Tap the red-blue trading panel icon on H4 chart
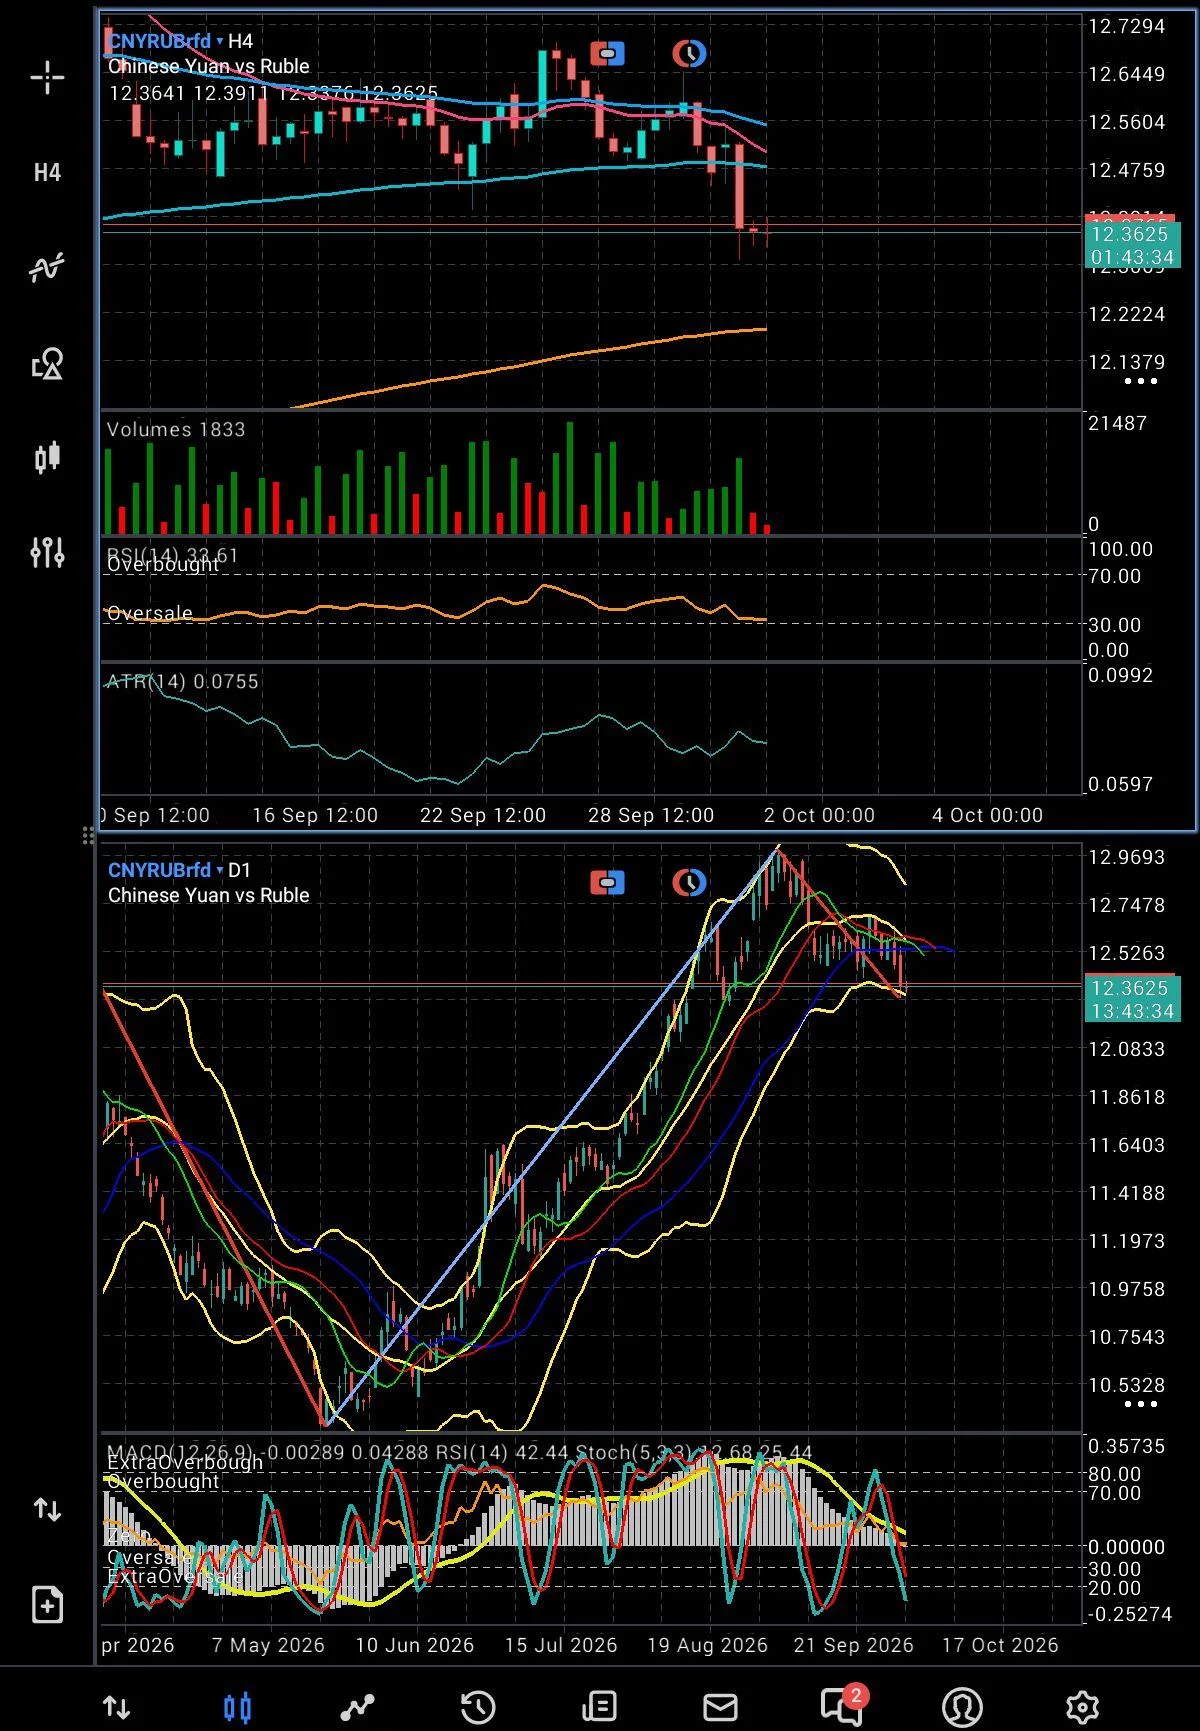1200x1731 pixels. coord(607,53)
